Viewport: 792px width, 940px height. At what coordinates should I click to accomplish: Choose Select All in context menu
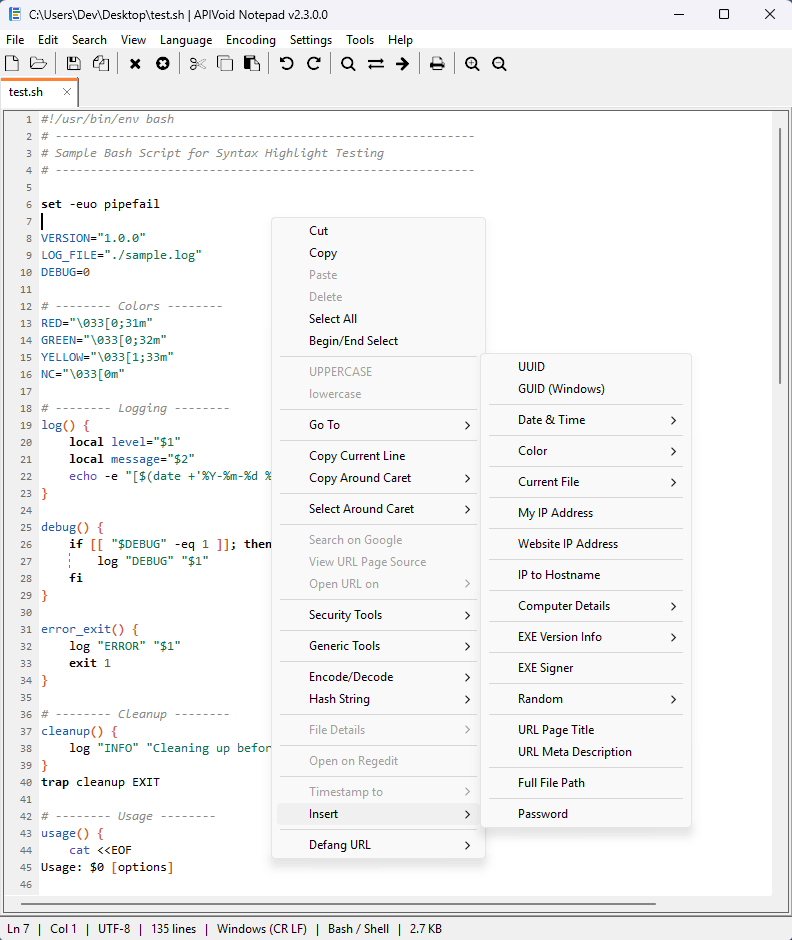378,319
